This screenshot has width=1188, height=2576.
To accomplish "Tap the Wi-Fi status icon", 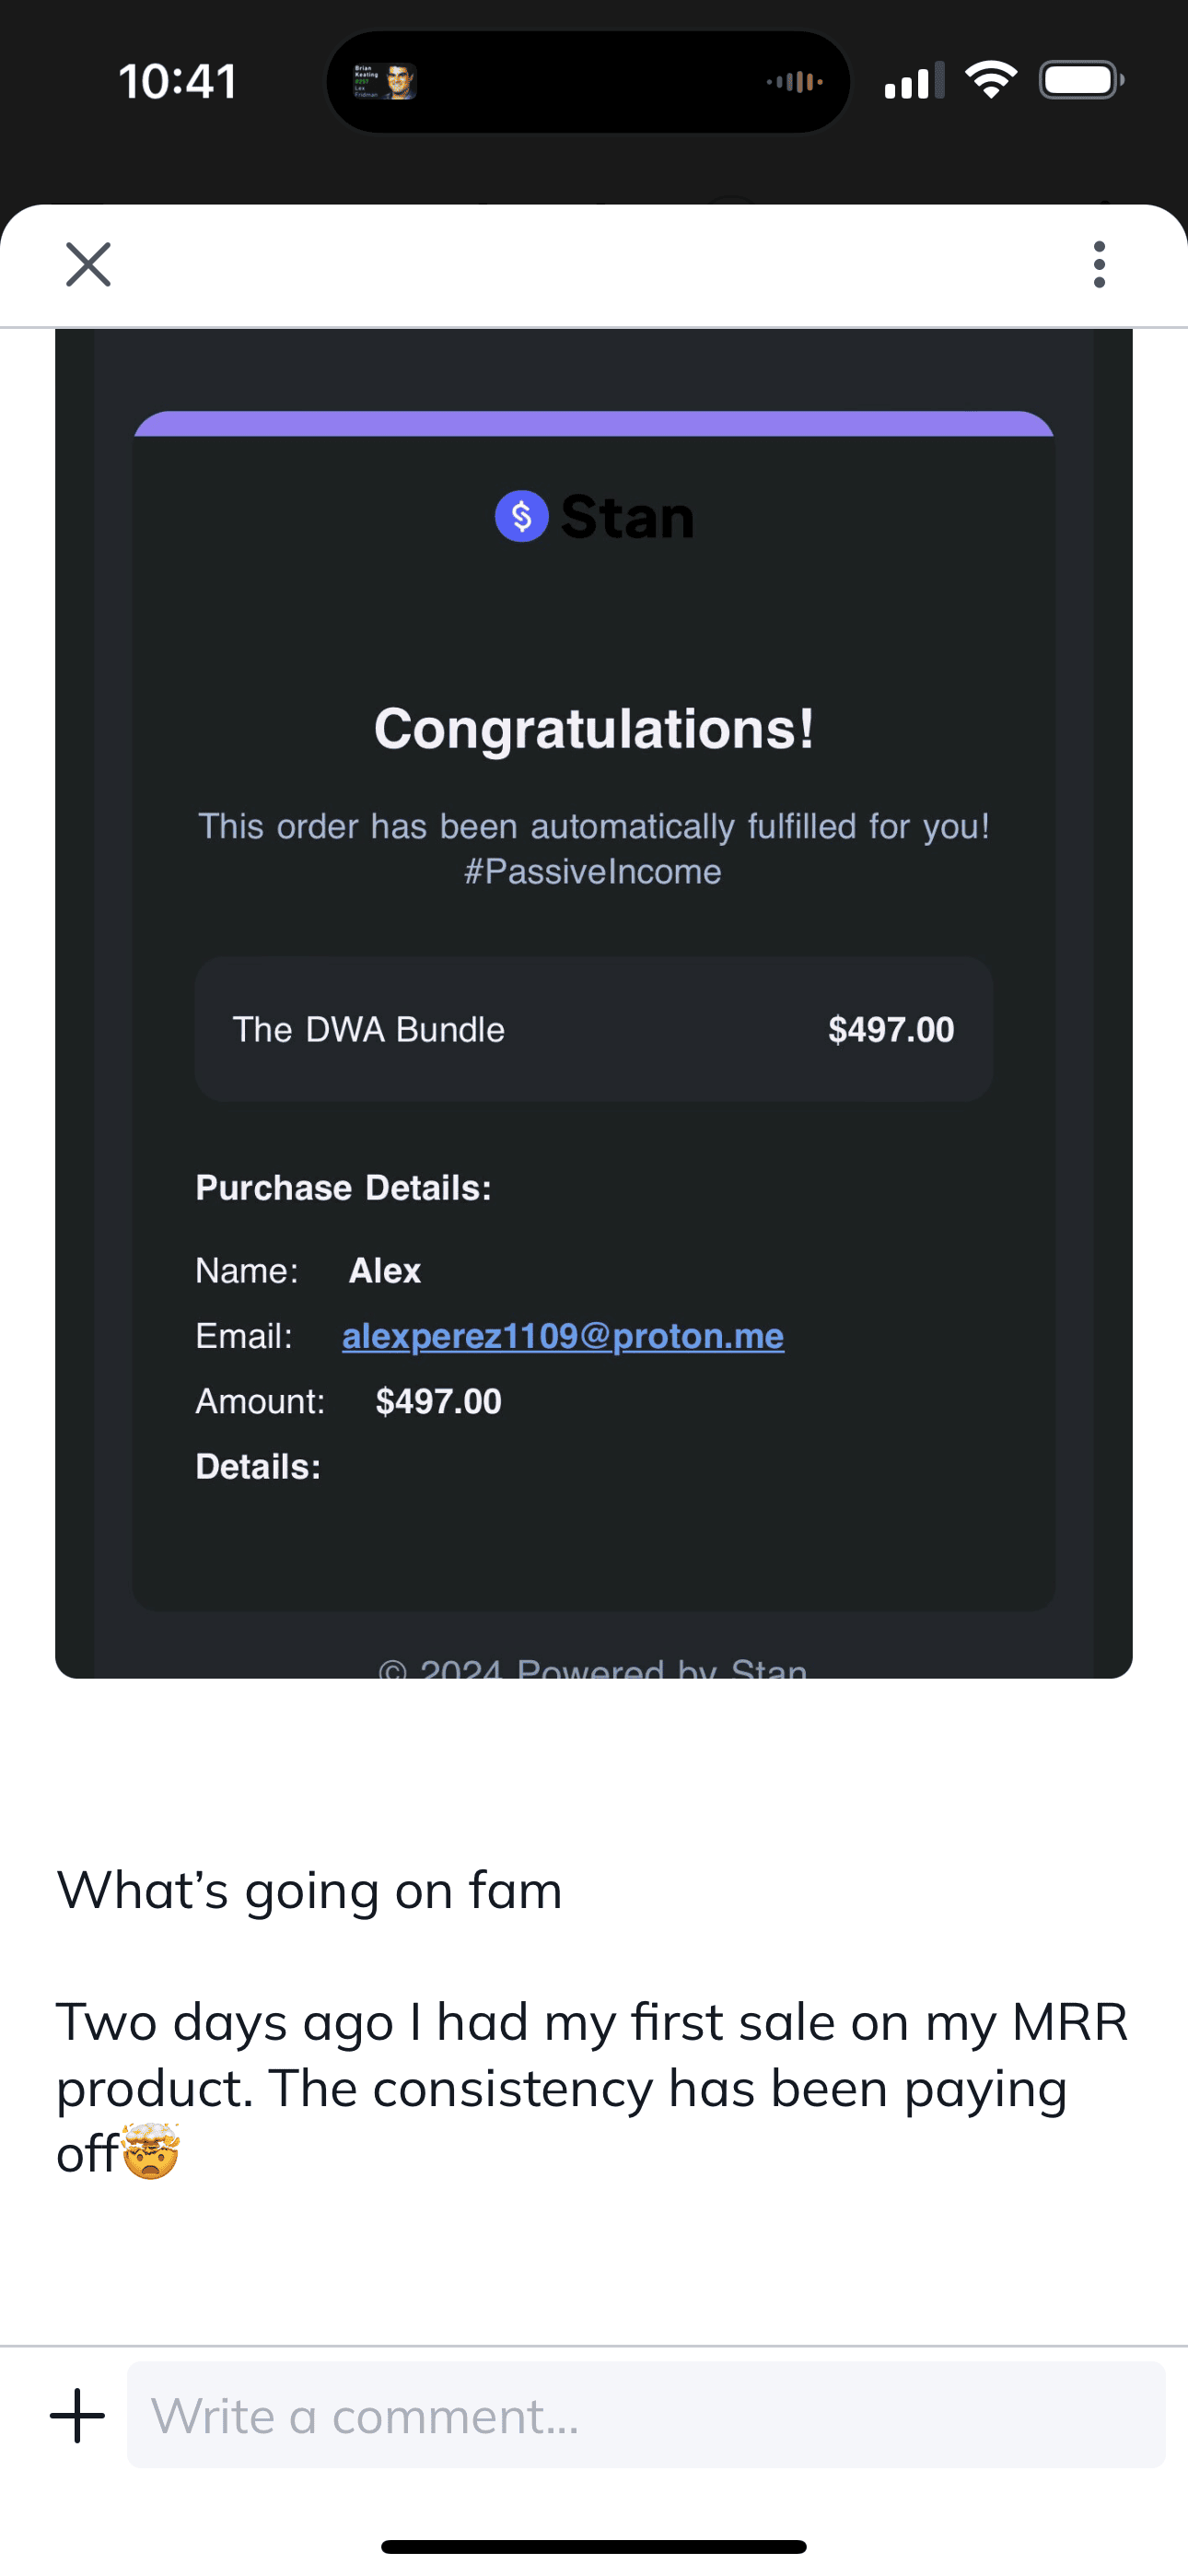I will click(990, 80).
